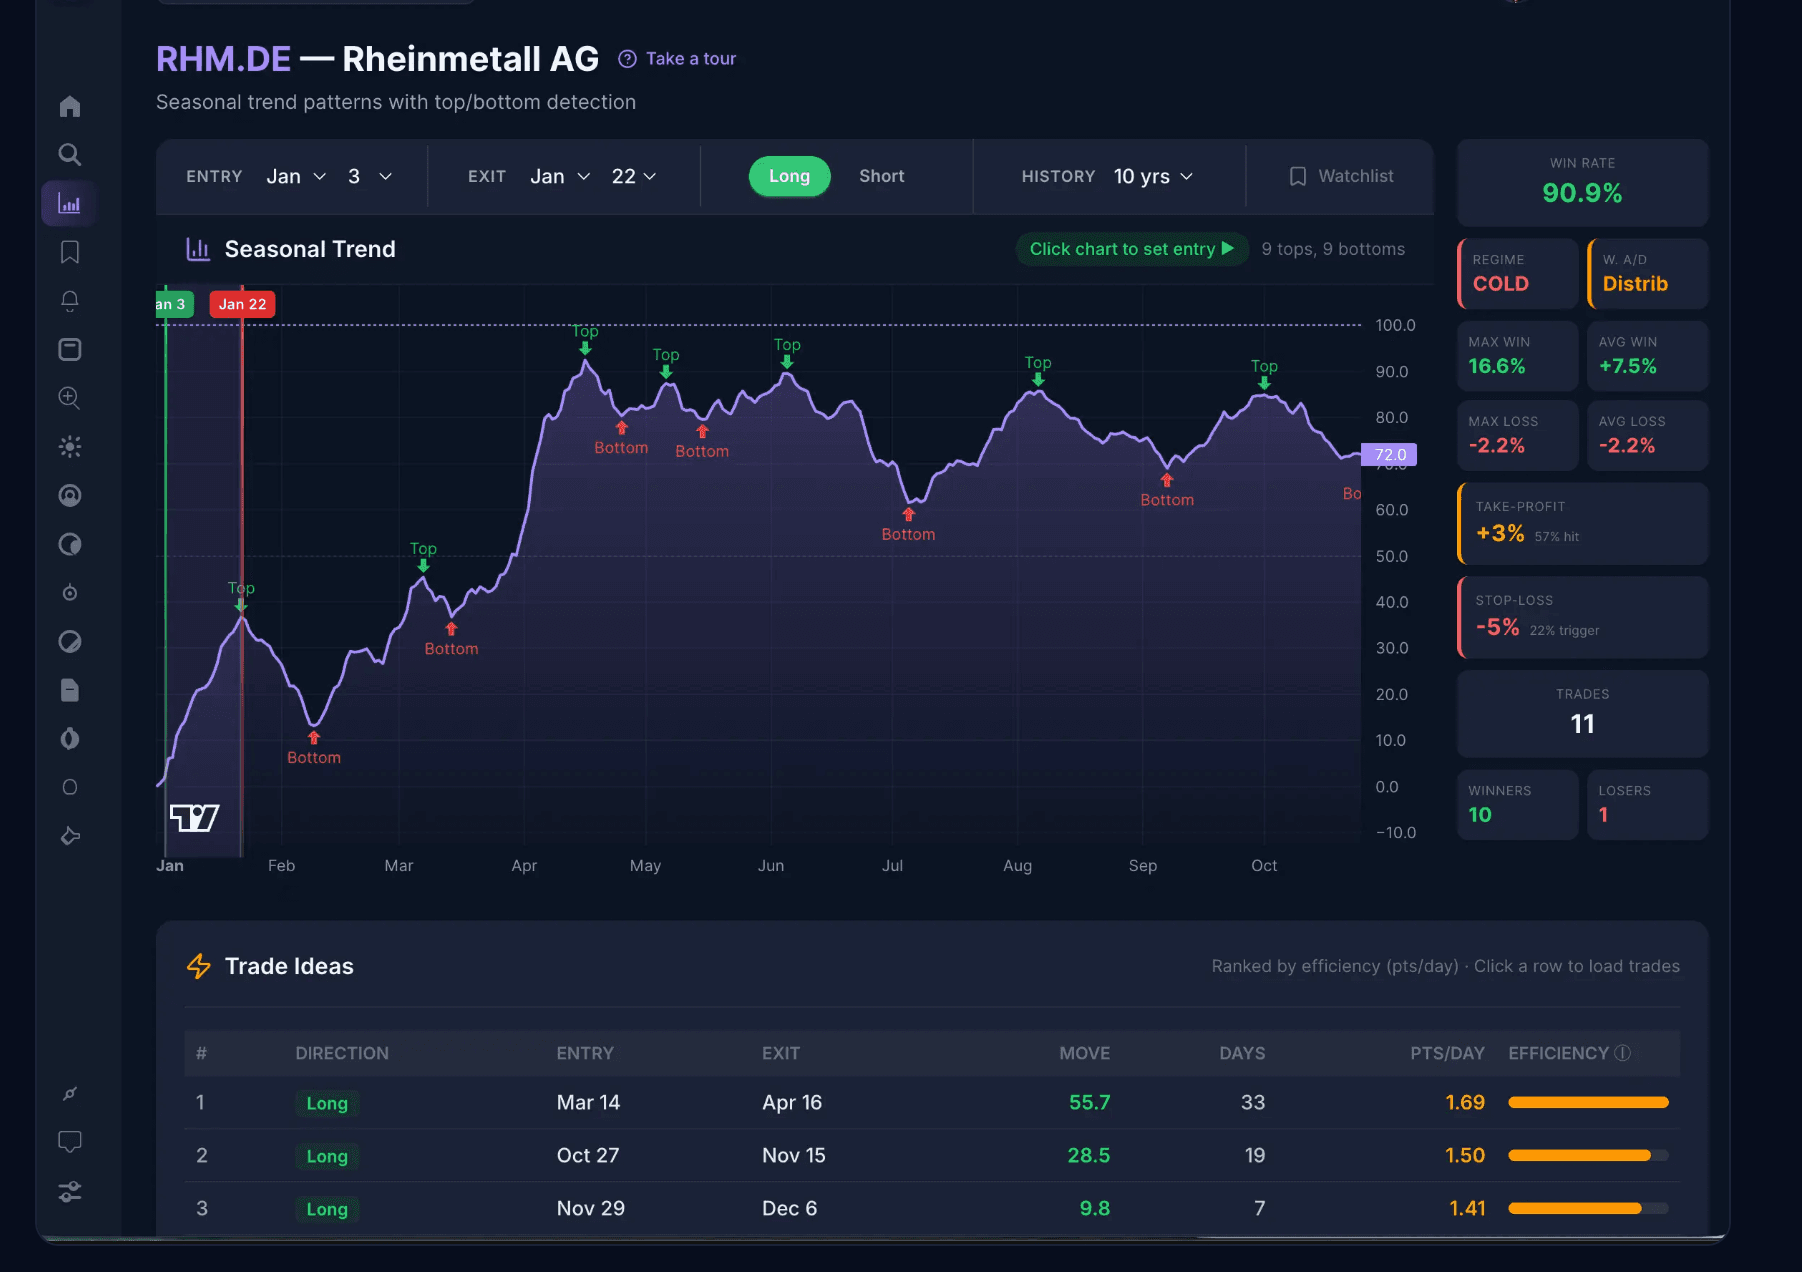Keep Long direction enabled
The width and height of the screenshot is (1802, 1272).
click(789, 176)
